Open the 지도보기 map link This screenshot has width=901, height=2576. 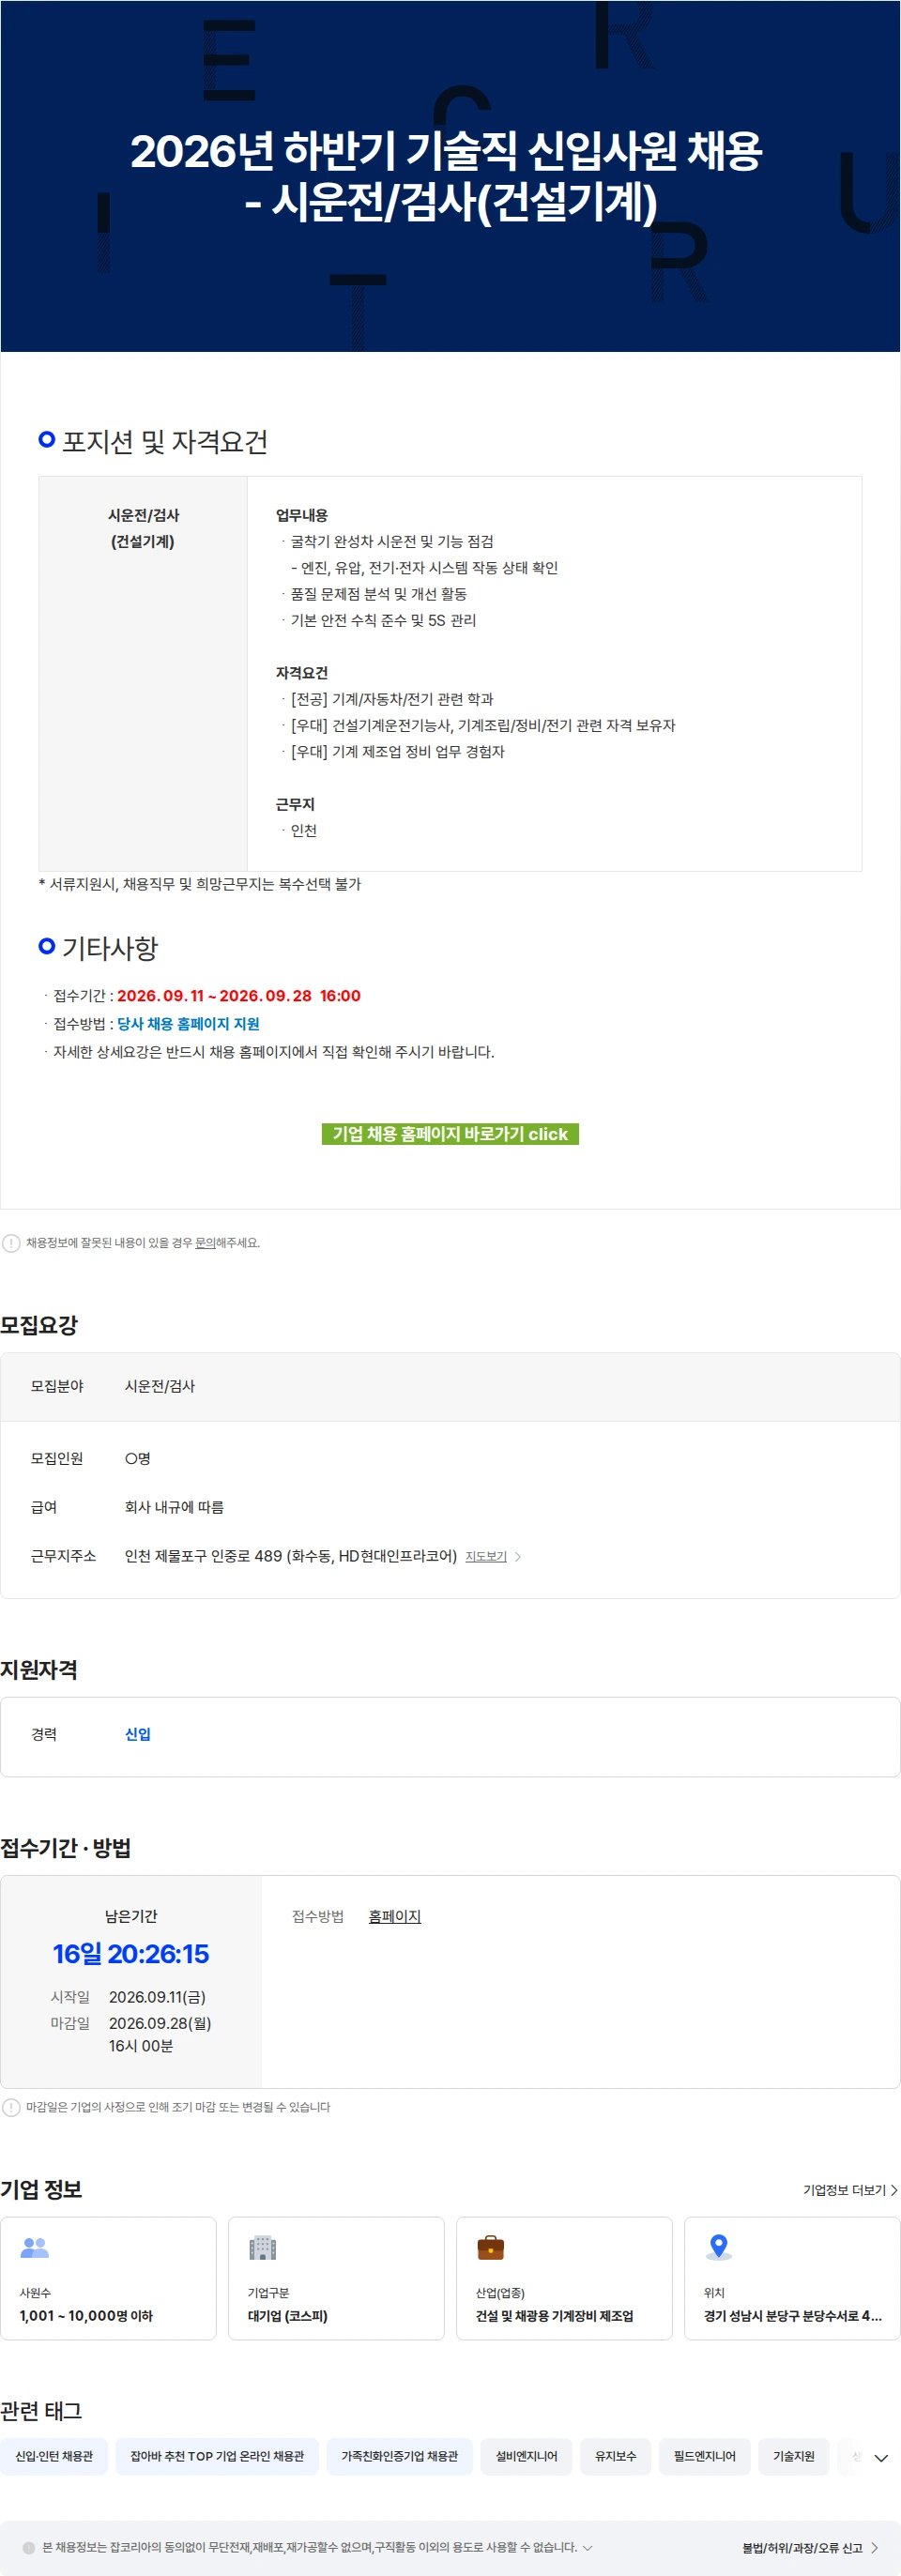pos(486,1556)
